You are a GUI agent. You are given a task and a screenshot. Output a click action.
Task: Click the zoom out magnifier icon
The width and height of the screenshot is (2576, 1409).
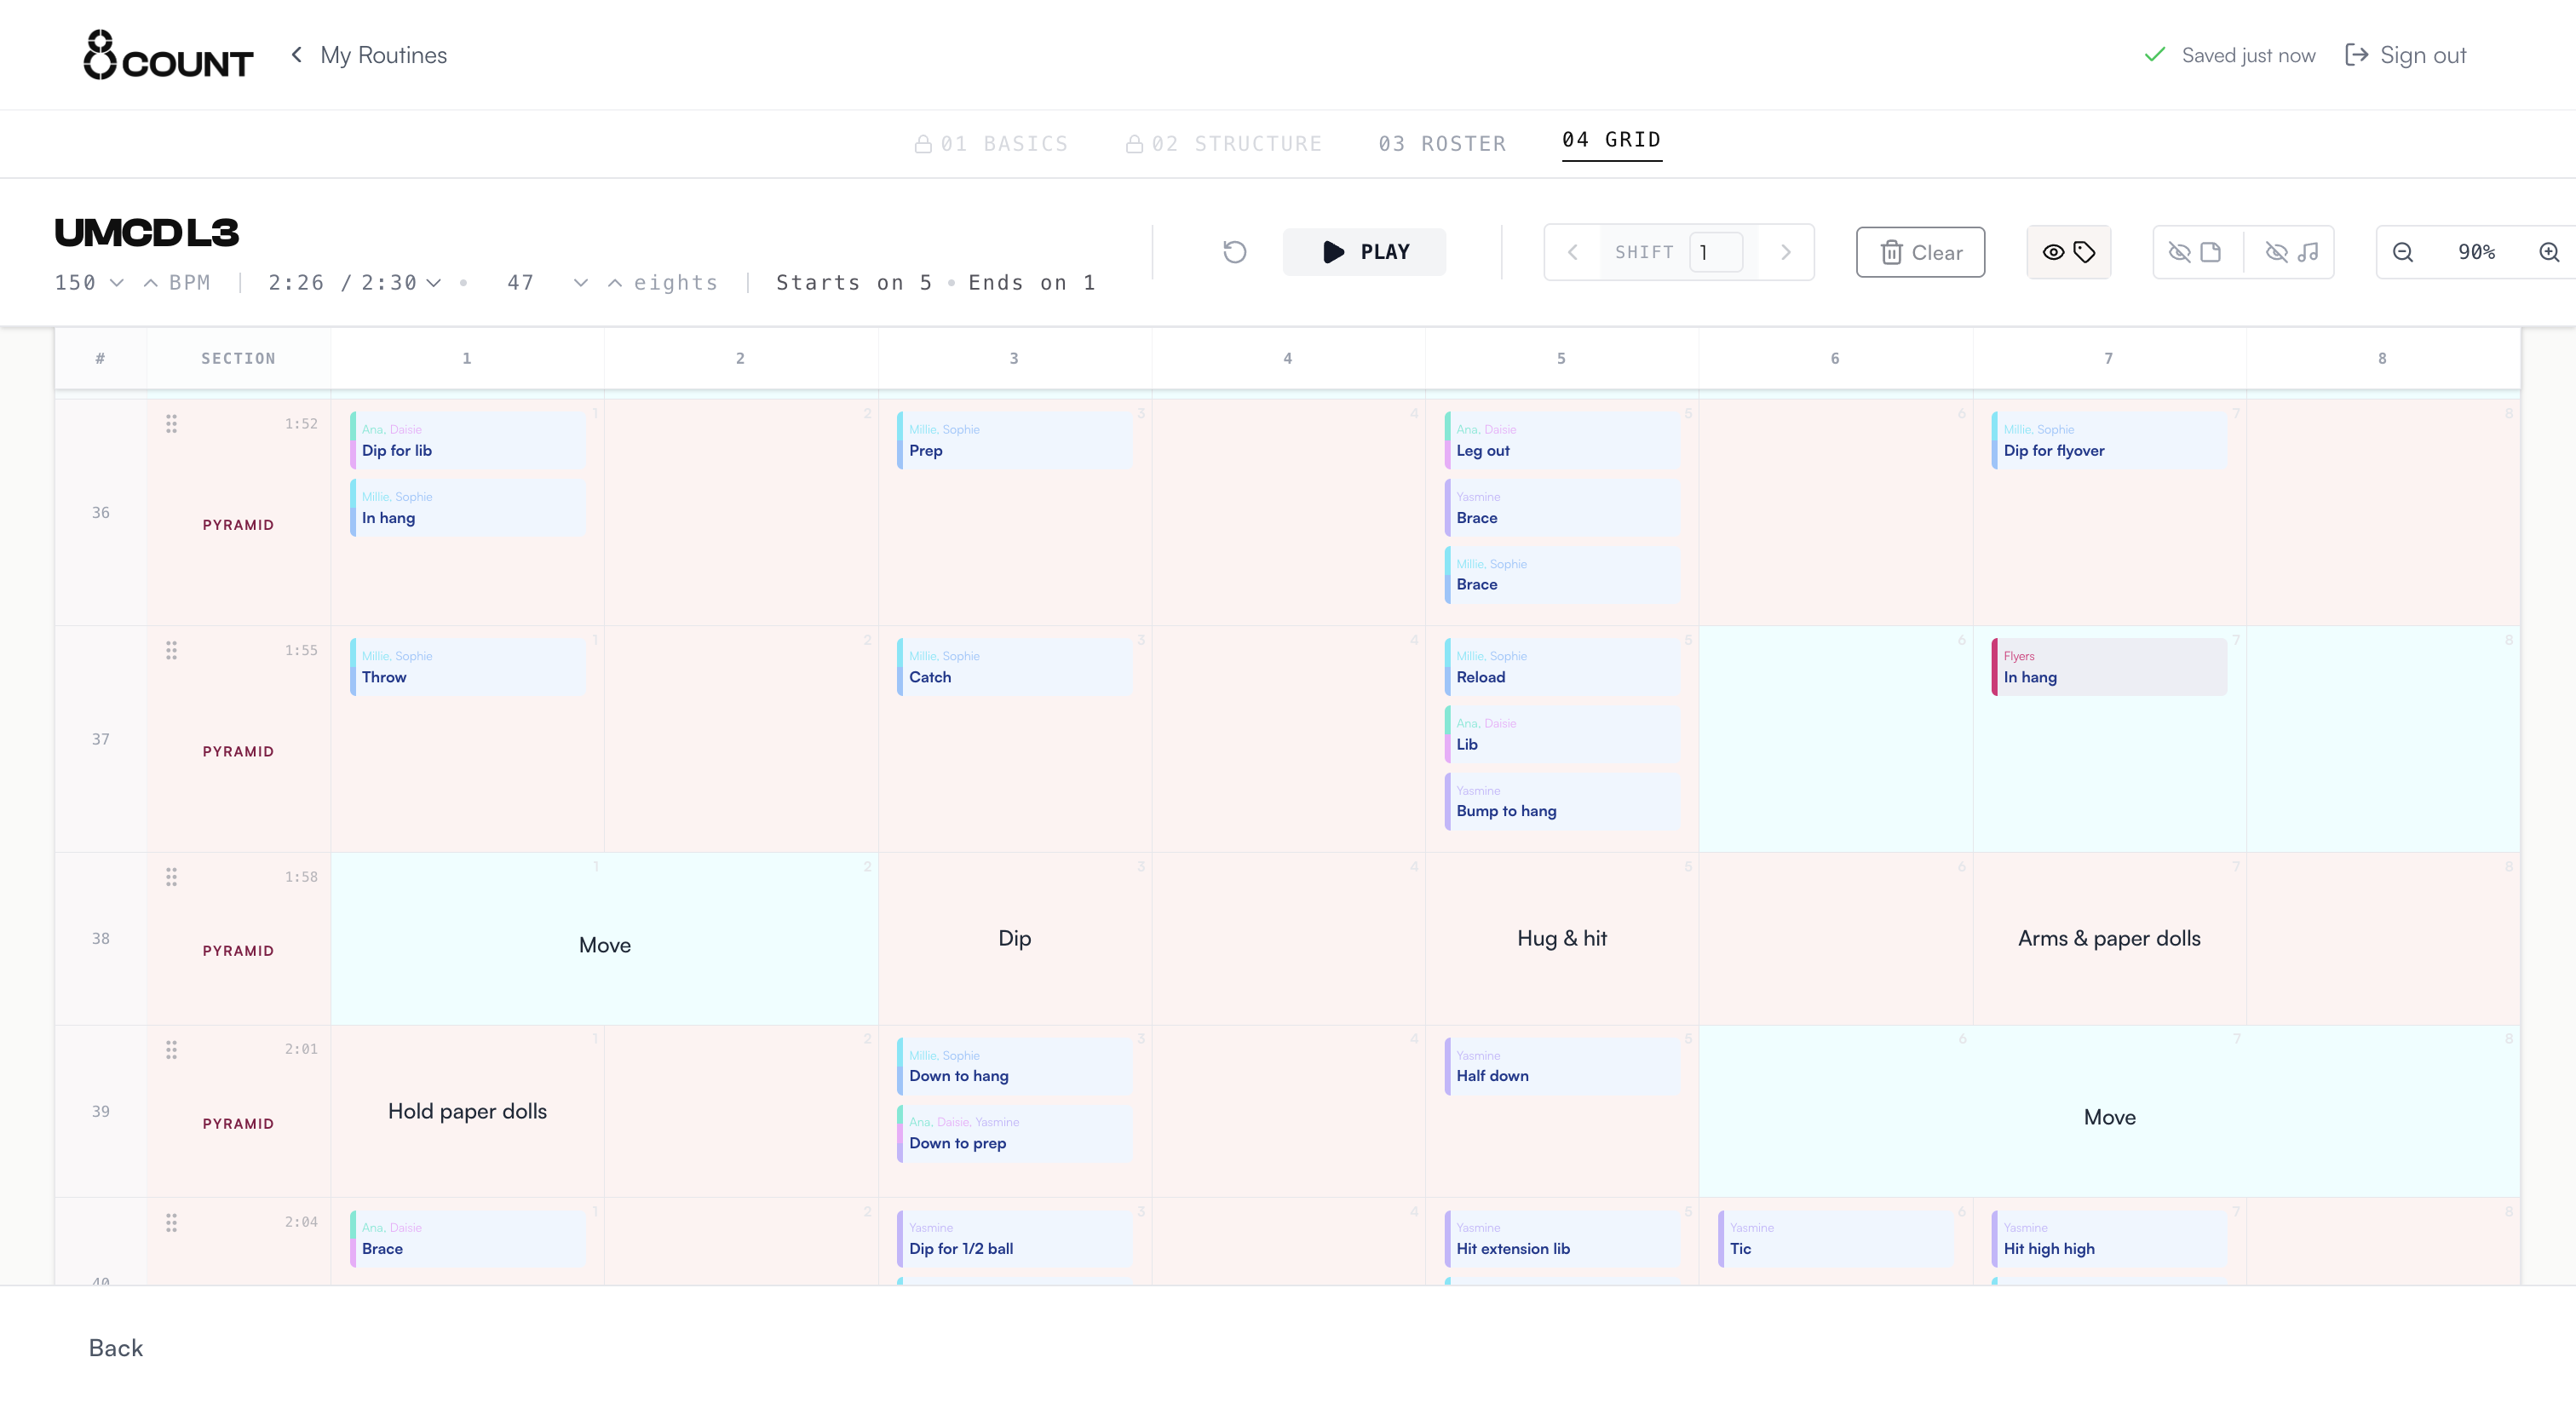(2403, 252)
